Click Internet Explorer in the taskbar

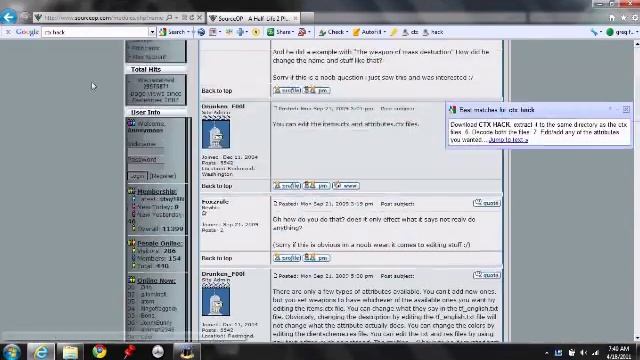tap(40, 351)
